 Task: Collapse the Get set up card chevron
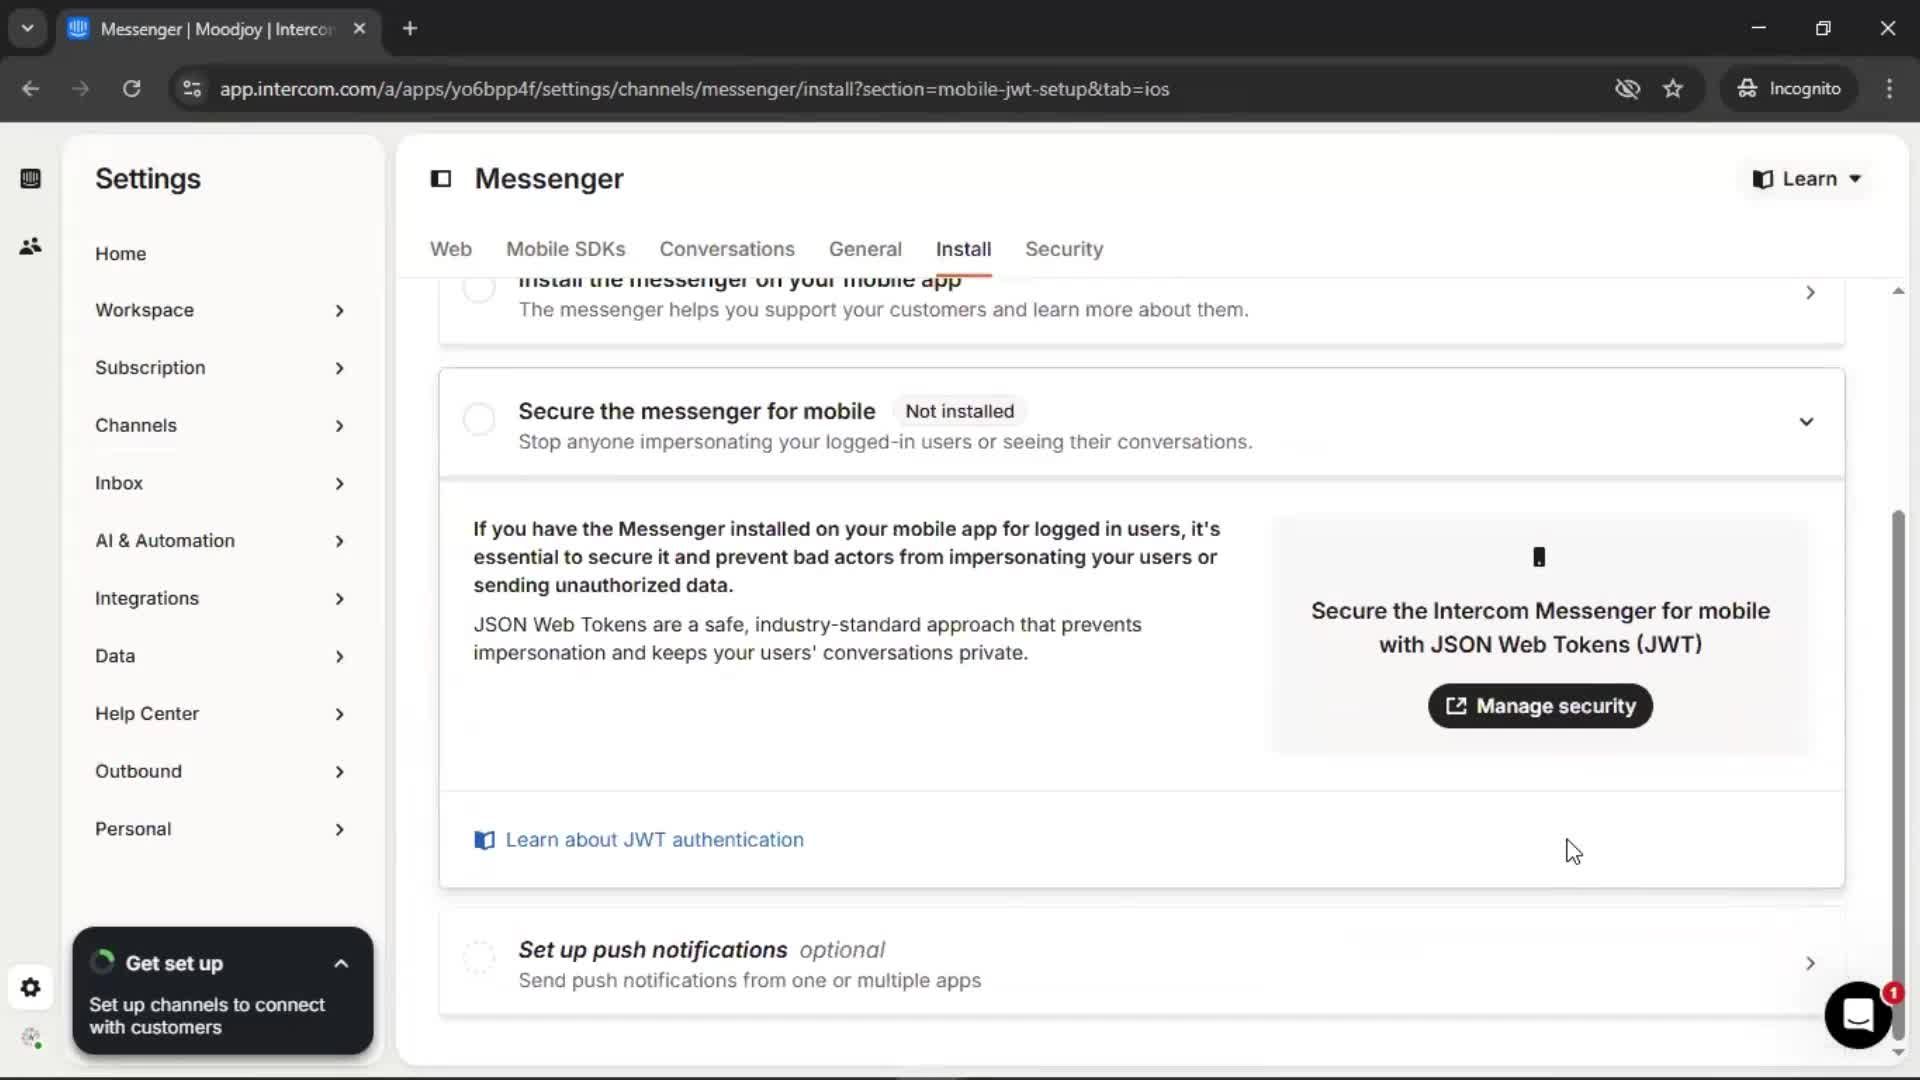tap(341, 964)
